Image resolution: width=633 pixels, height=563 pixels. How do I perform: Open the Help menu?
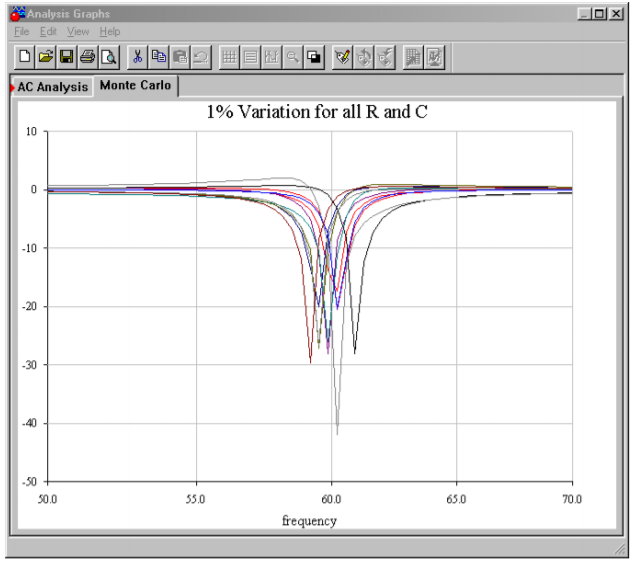pyautogui.click(x=109, y=32)
